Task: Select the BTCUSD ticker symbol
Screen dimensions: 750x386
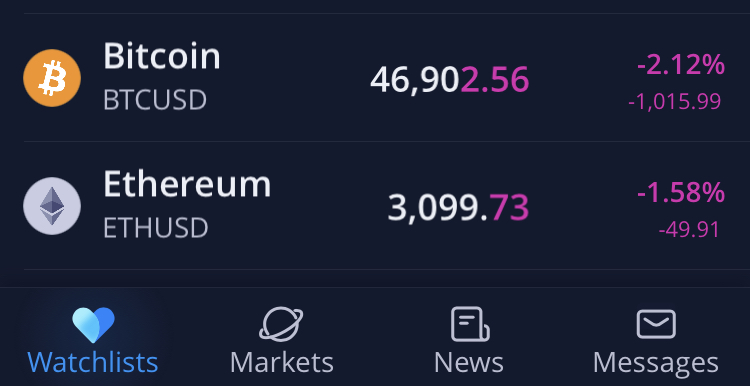Action: coord(155,100)
